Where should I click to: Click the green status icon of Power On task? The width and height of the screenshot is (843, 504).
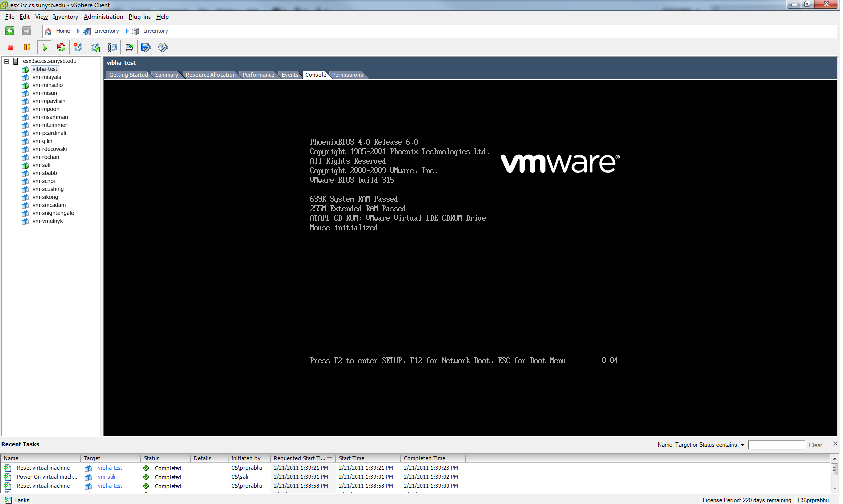[x=146, y=477]
